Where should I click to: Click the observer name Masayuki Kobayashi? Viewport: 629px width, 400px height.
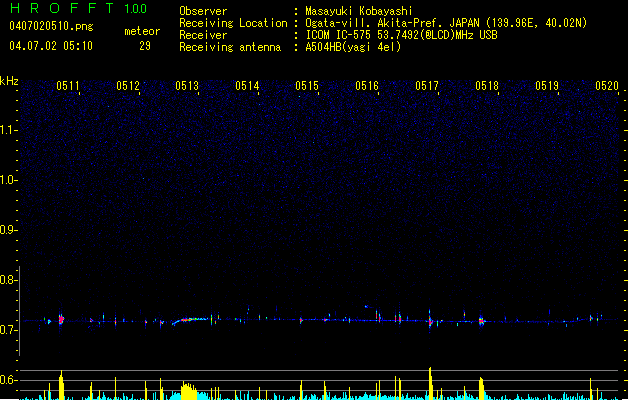(x=359, y=11)
